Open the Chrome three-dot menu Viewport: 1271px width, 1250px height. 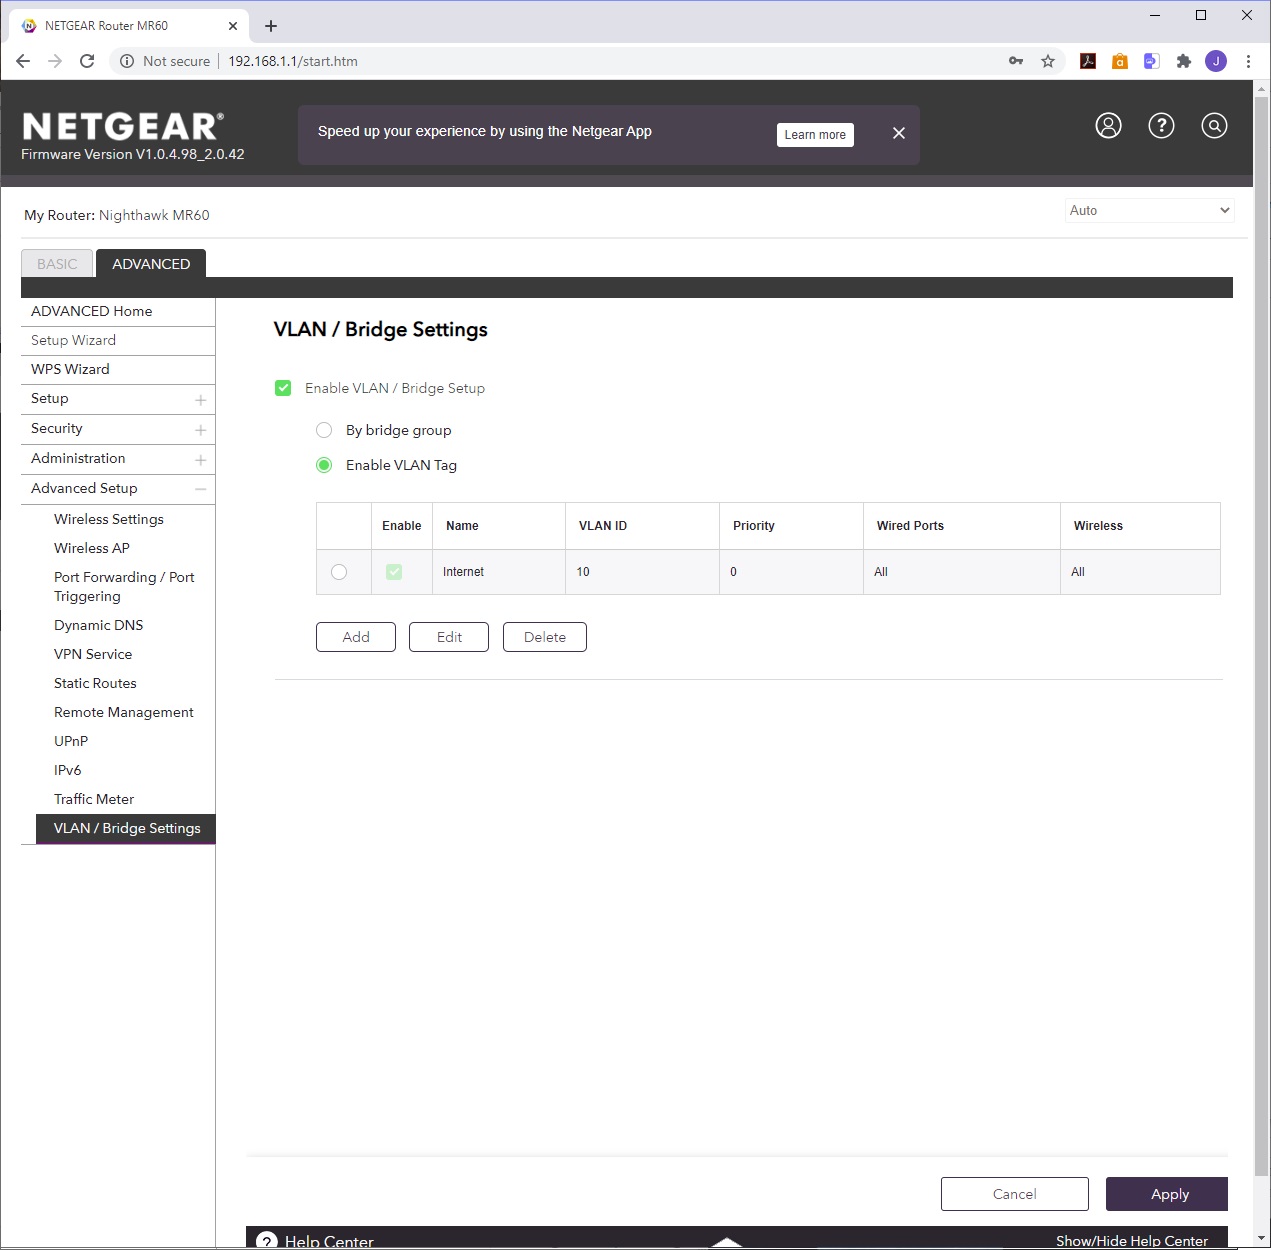click(1248, 61)
